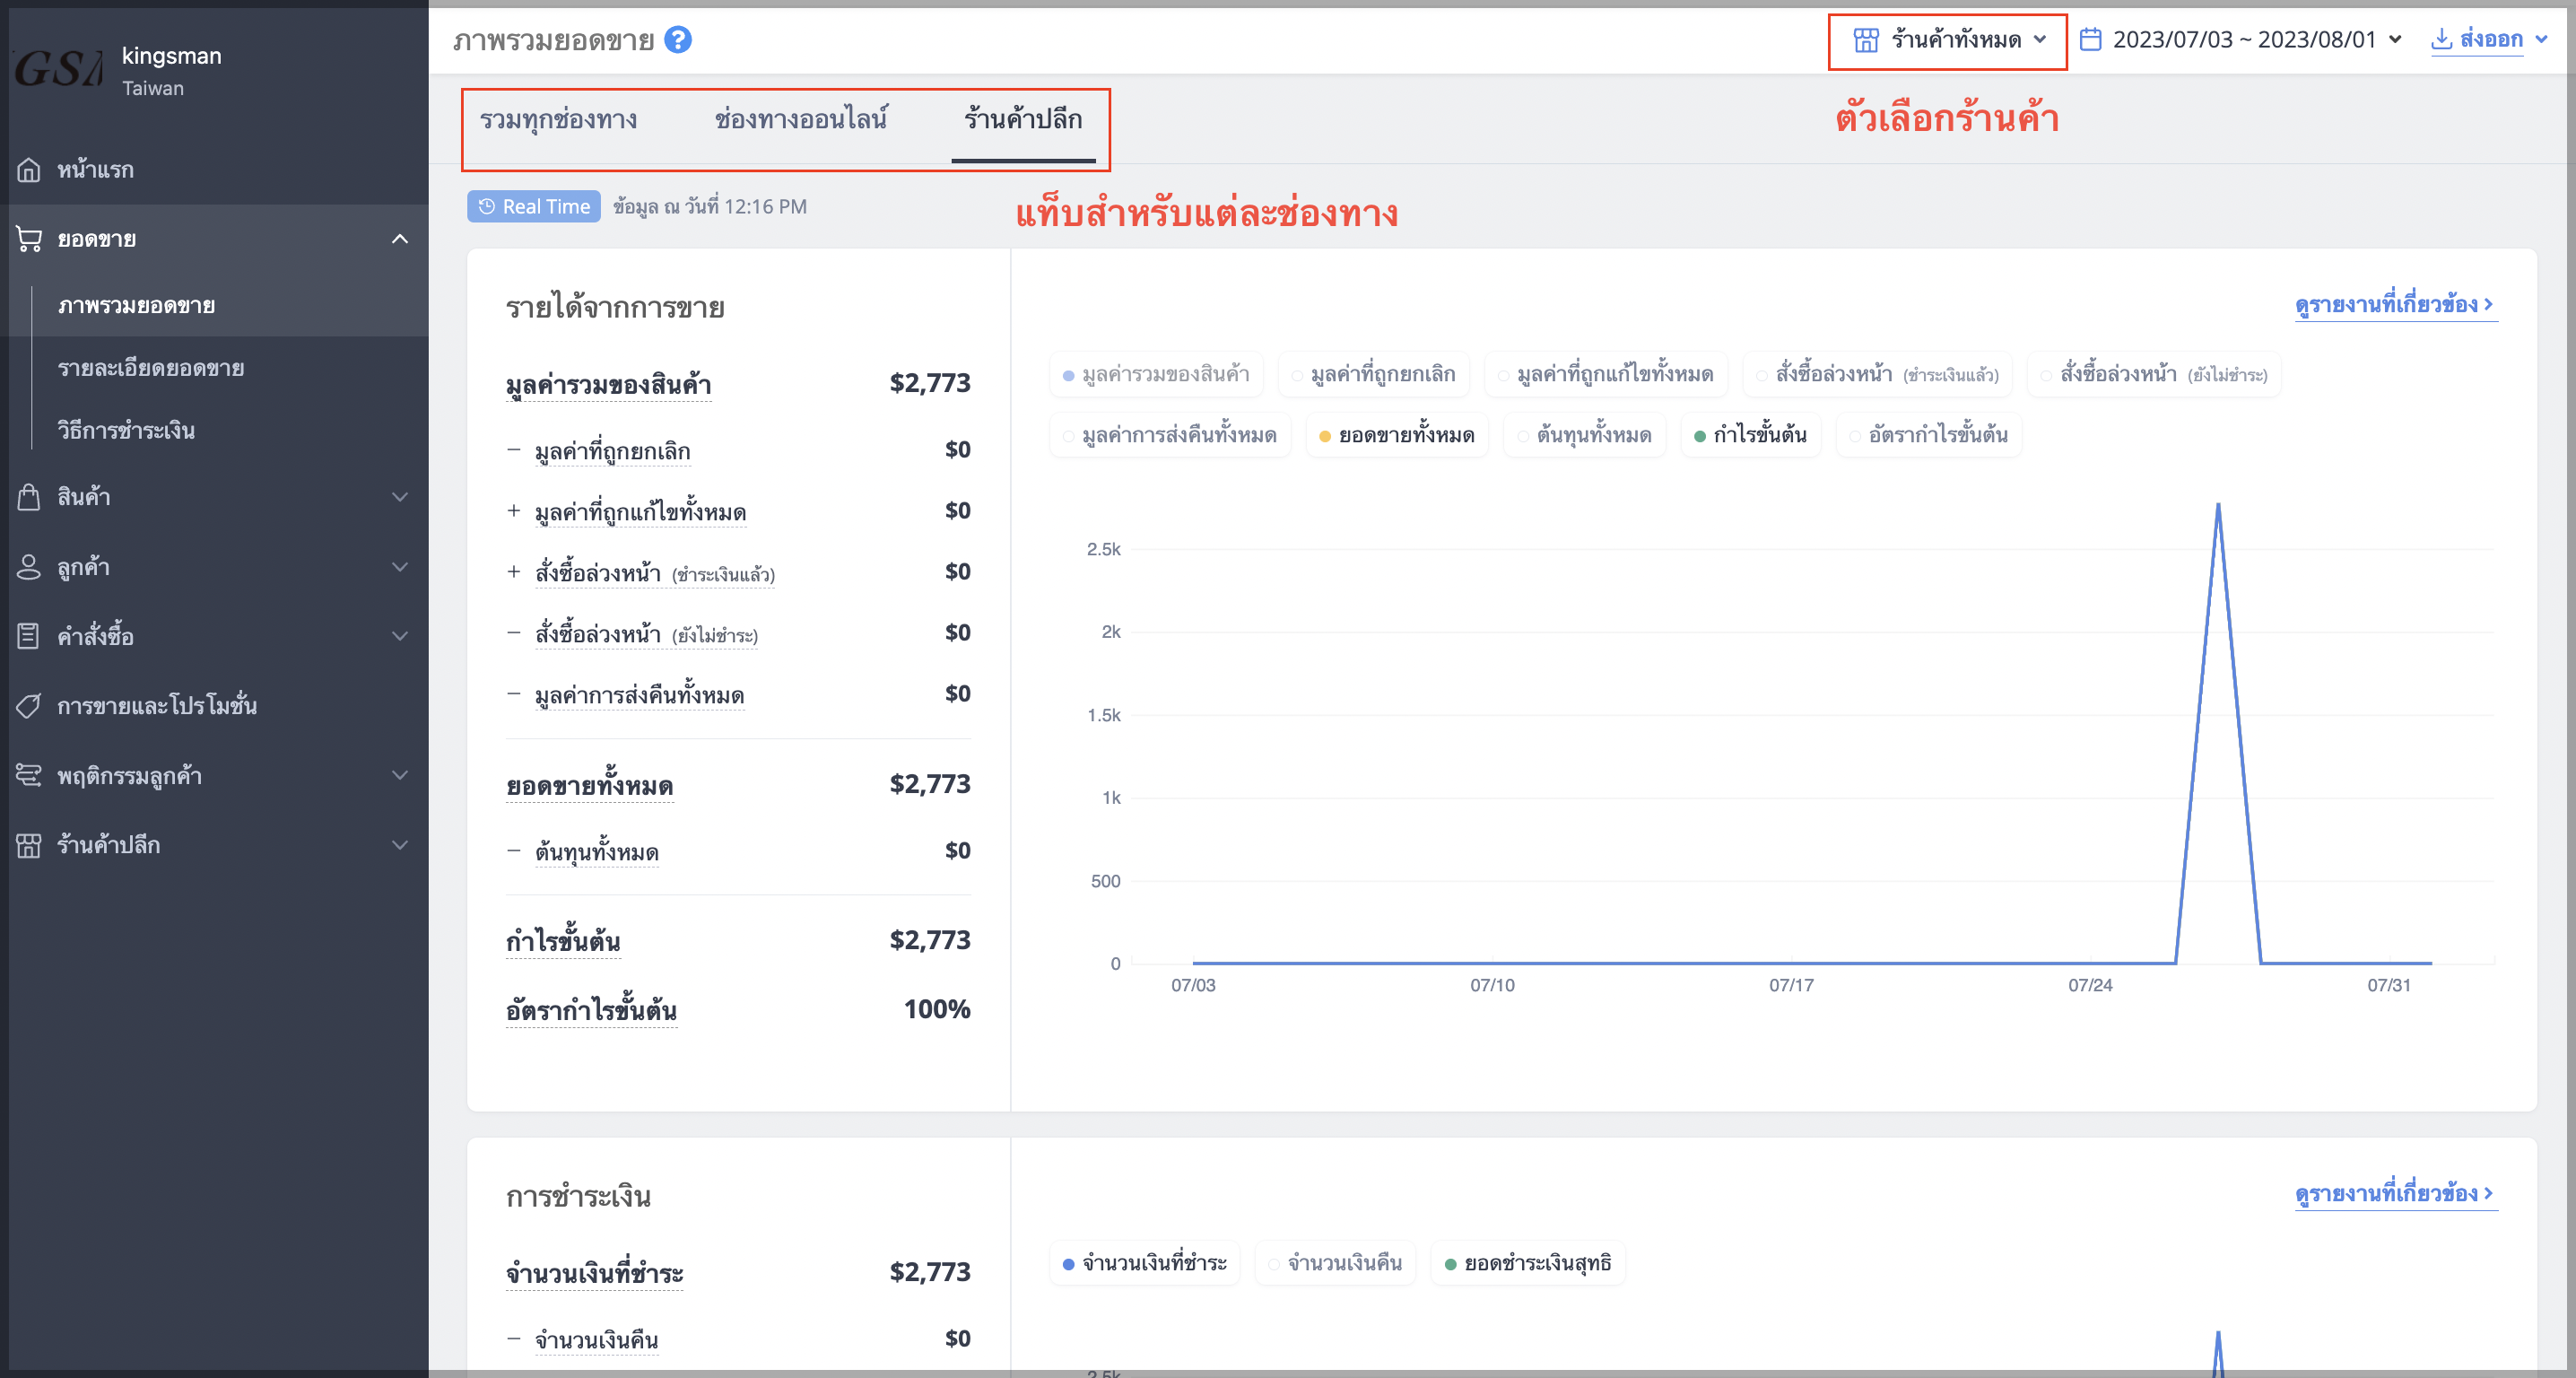Screen dimensions: 2576x1378
Task: Open ดูรายงานที่เกี่ยวข้อง link in sales revenue card
Action: [2395, 305]
